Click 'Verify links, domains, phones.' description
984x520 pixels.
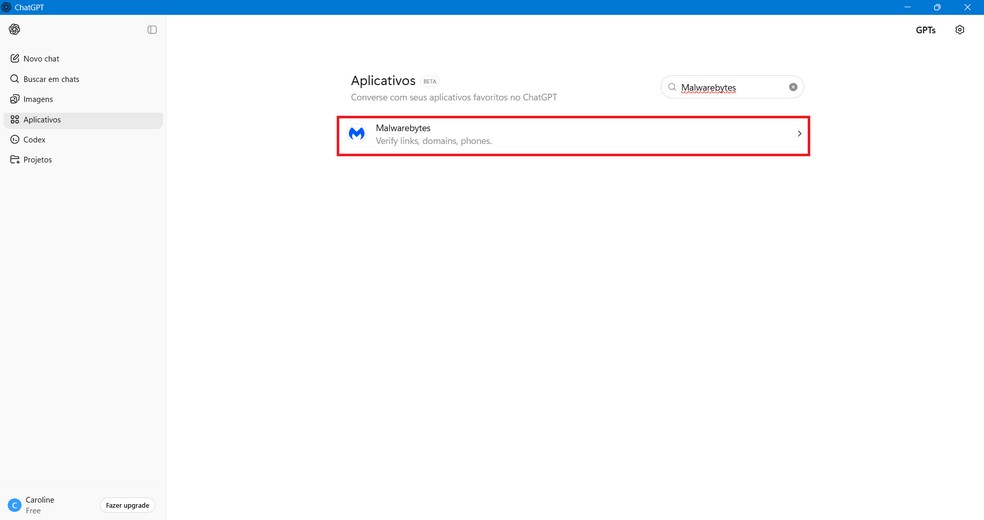click(434, 141)
